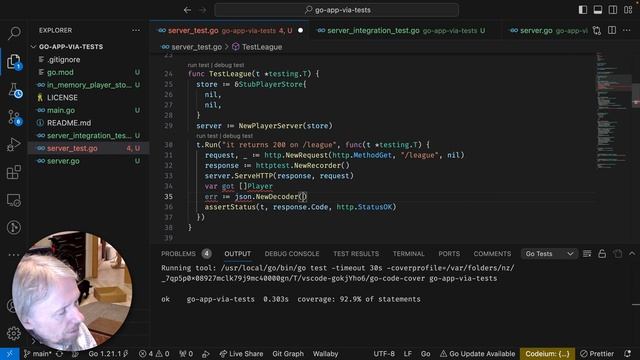Open the COMMENTS panel tab
Viewport: 640px width, 360px height.
click(x=492, y=254)
